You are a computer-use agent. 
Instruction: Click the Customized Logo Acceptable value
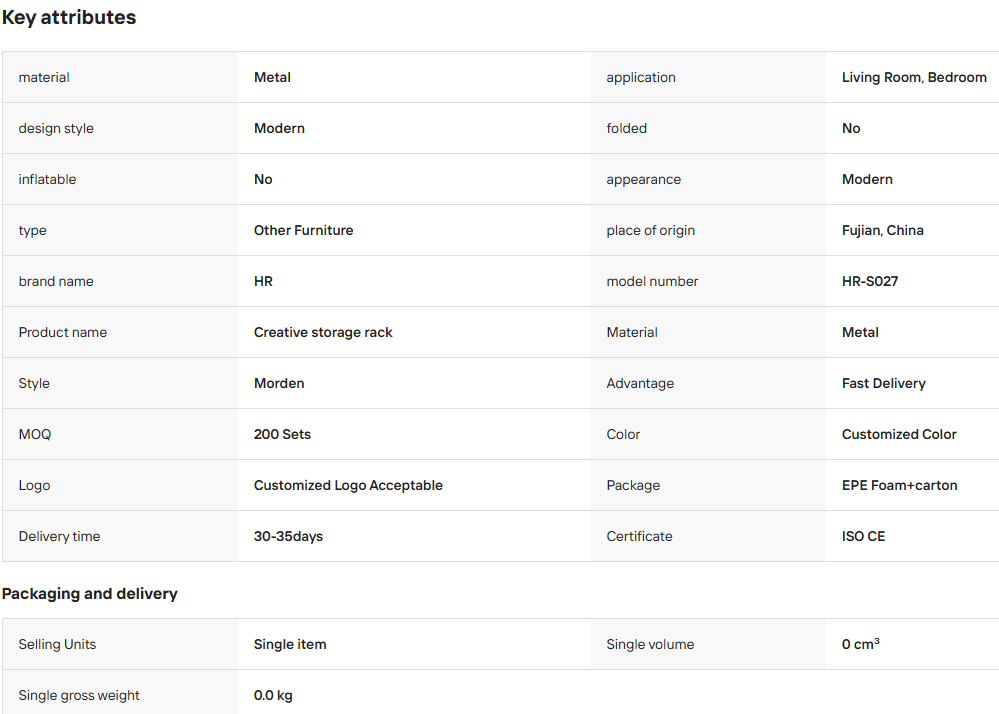[348, 485]
